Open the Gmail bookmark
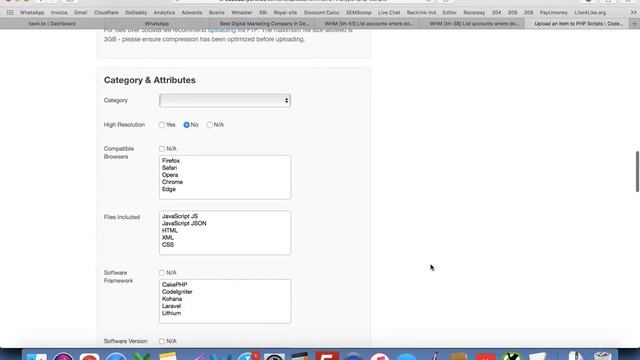 [80, 13]
